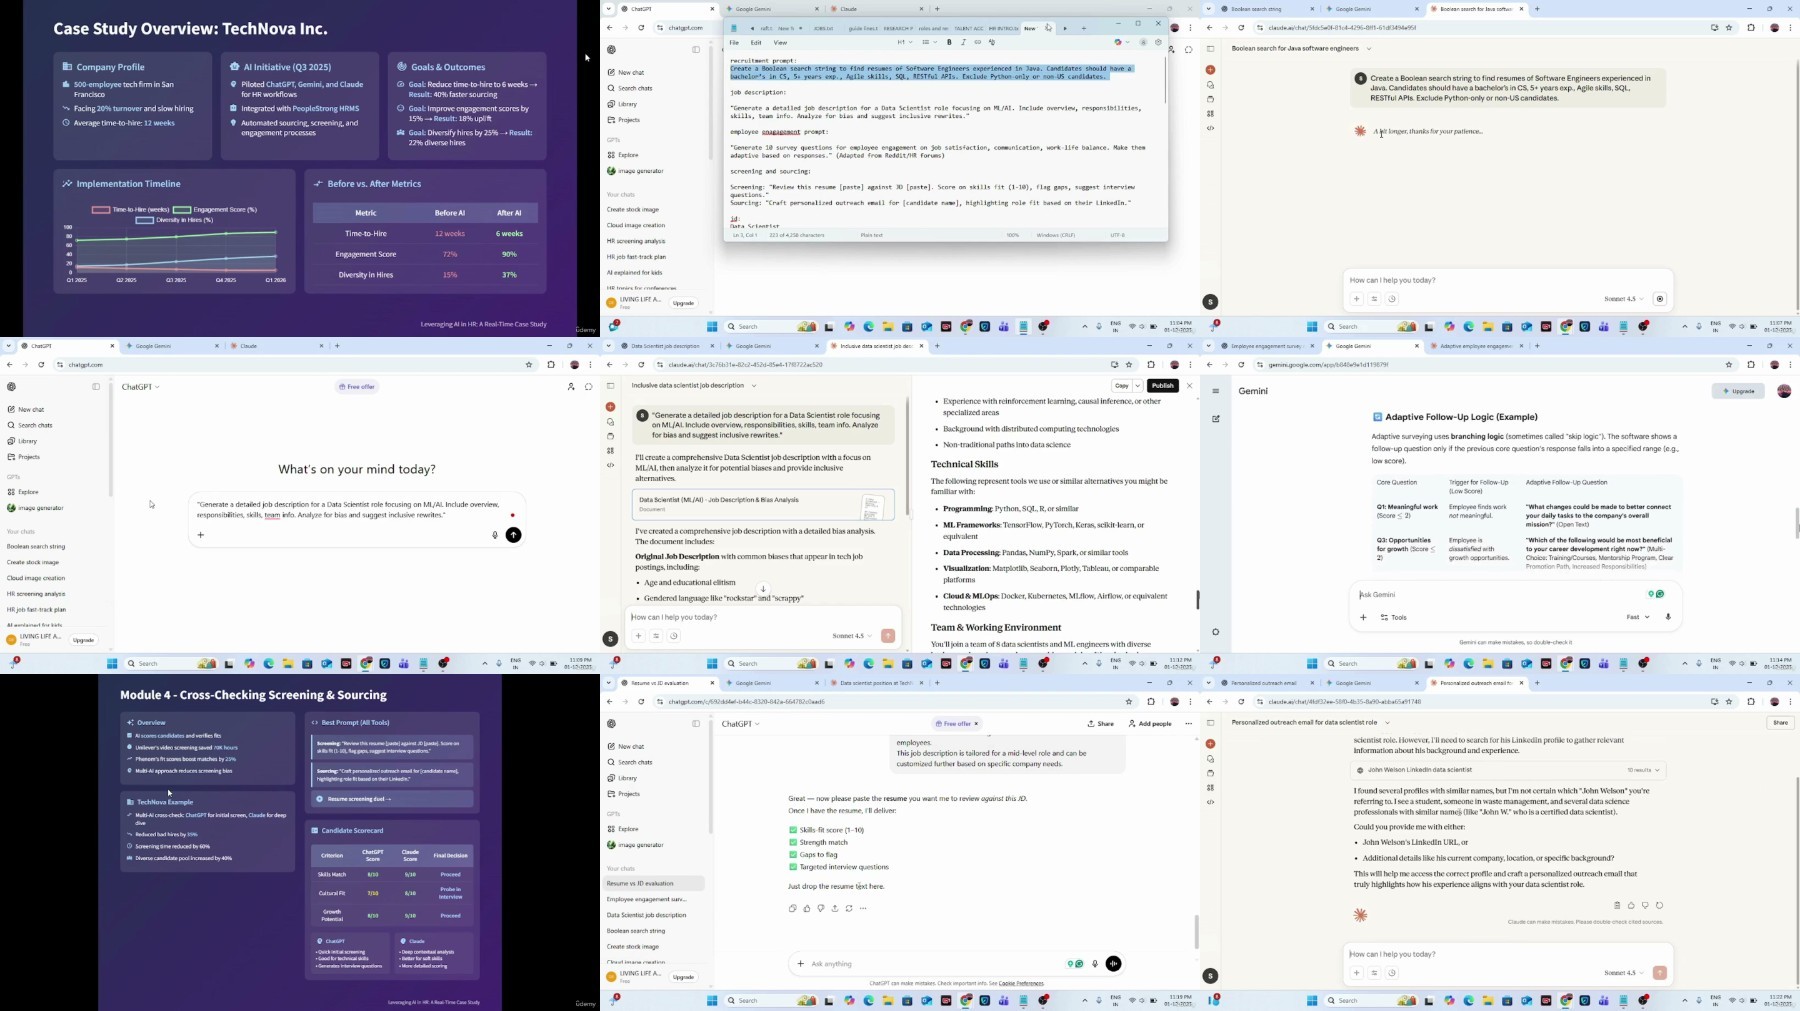This screenshot has width=1800, height=1011.
Task: Click the Windows (CRLF) status bar entry in Notepad
Action: coord(1055,235)
